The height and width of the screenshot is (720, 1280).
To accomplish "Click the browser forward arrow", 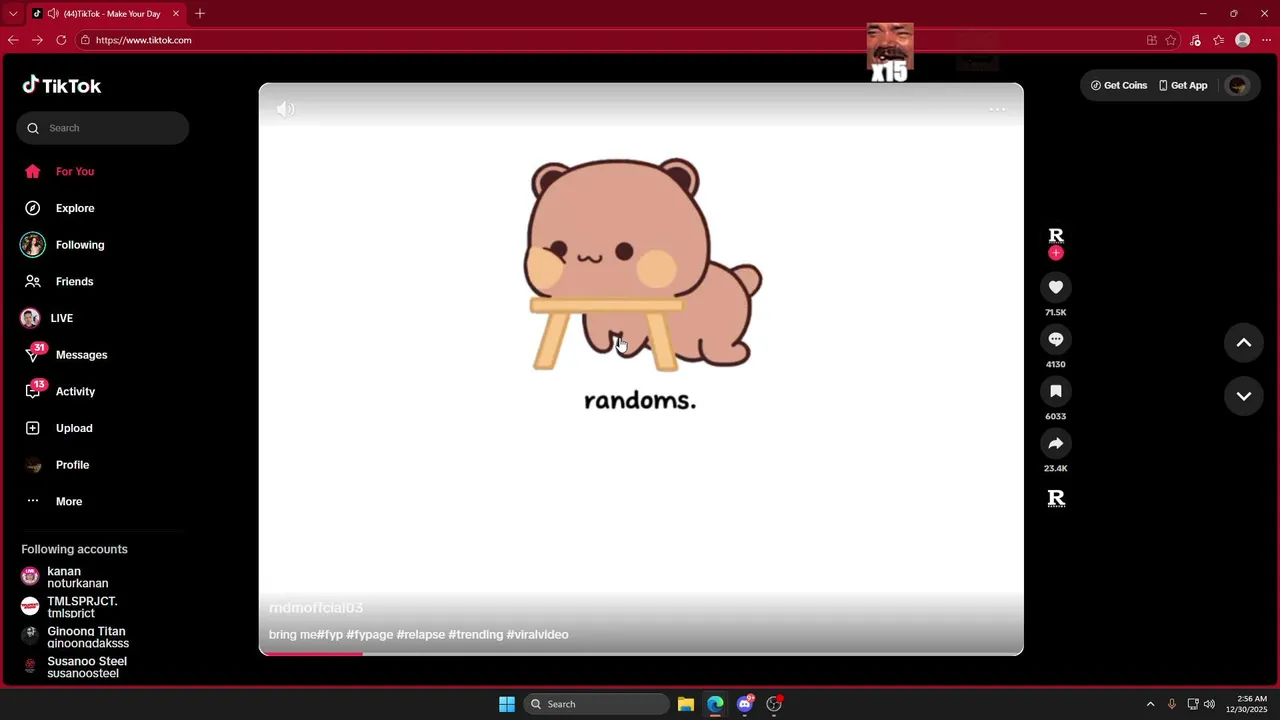I will point(37,40).
